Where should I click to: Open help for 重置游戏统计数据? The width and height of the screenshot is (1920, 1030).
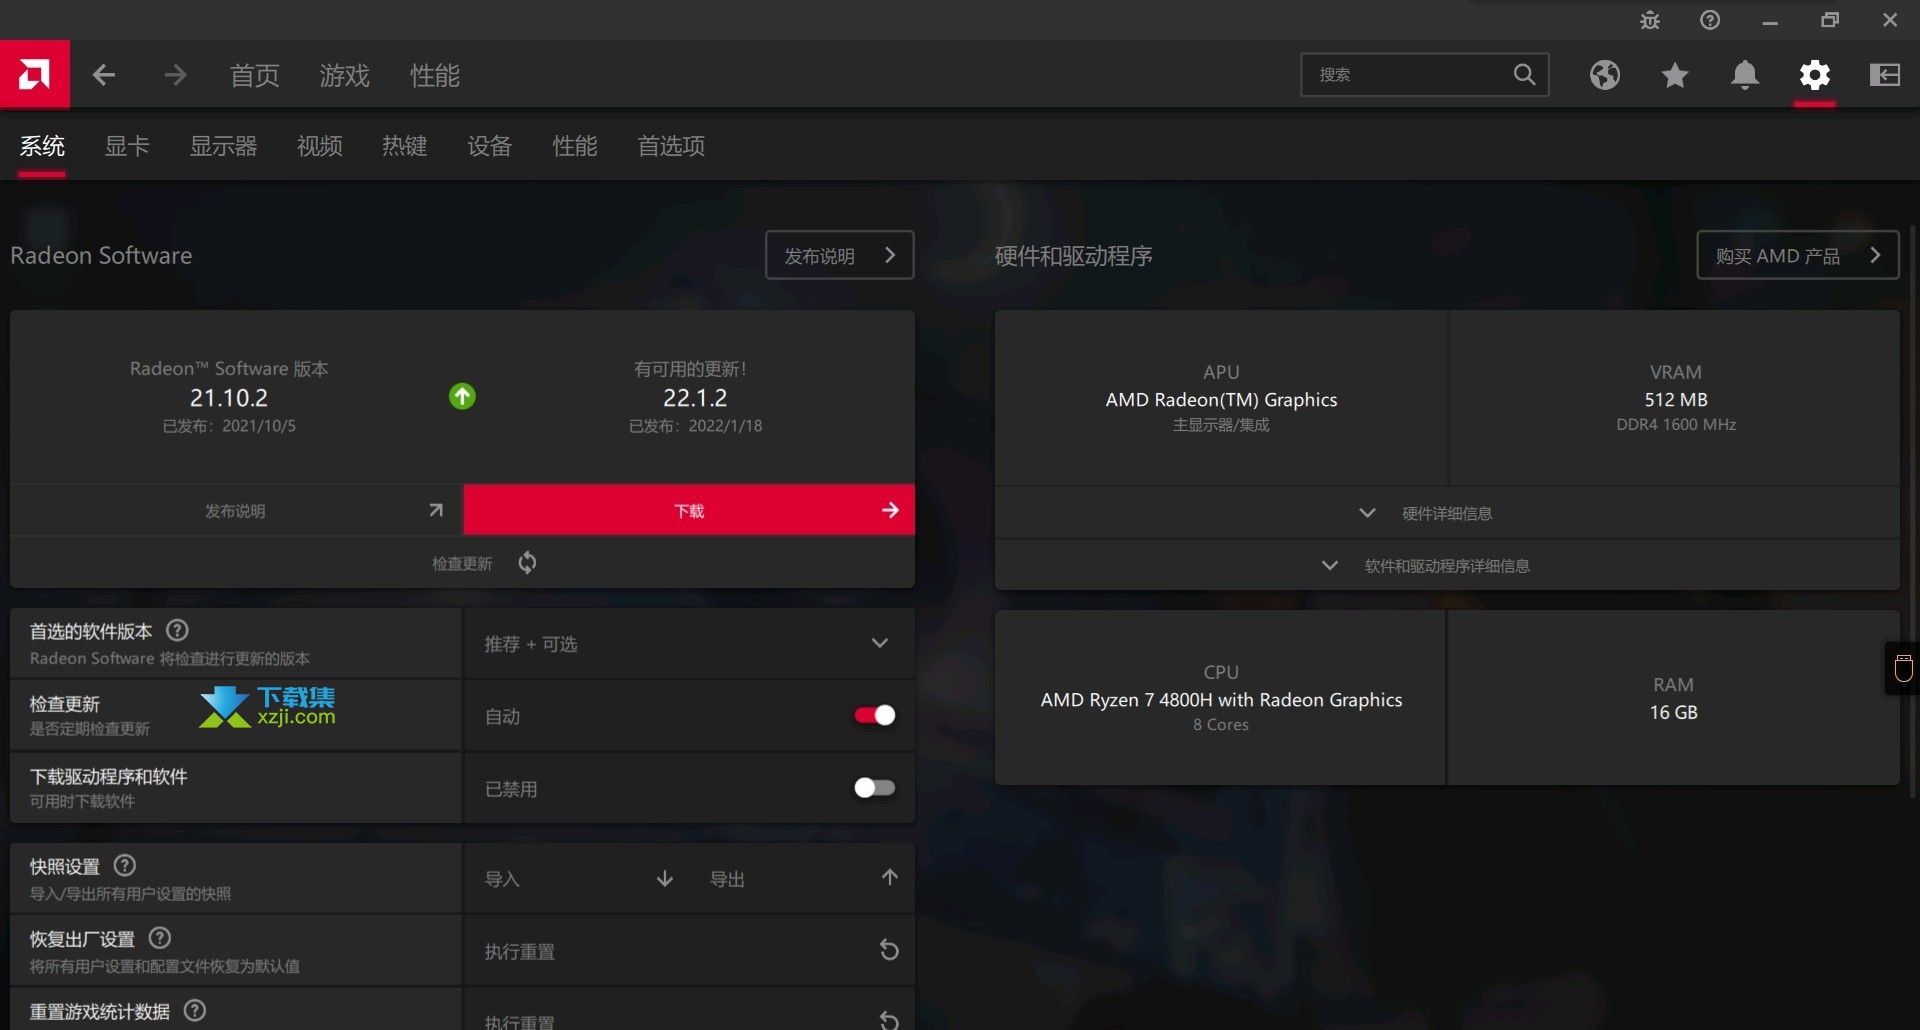point(196,1010)
